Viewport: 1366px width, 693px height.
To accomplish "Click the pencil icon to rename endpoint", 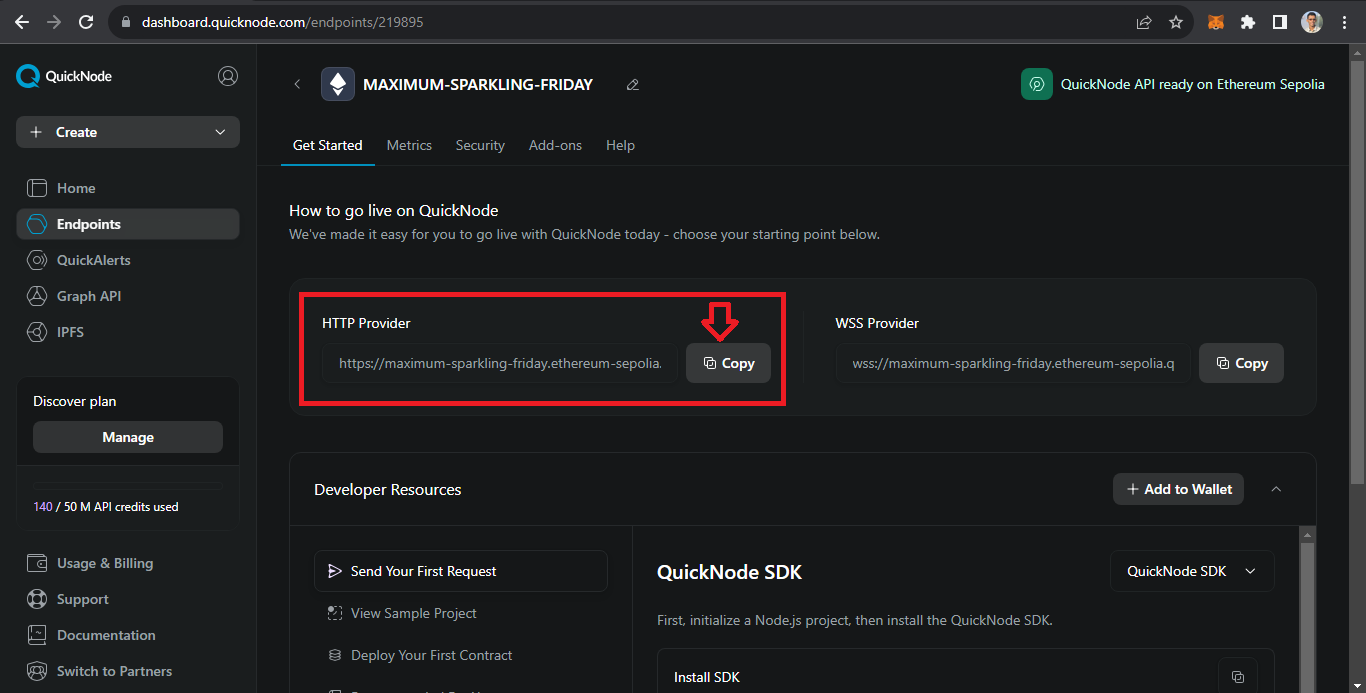I will click(x=632, y=85).
